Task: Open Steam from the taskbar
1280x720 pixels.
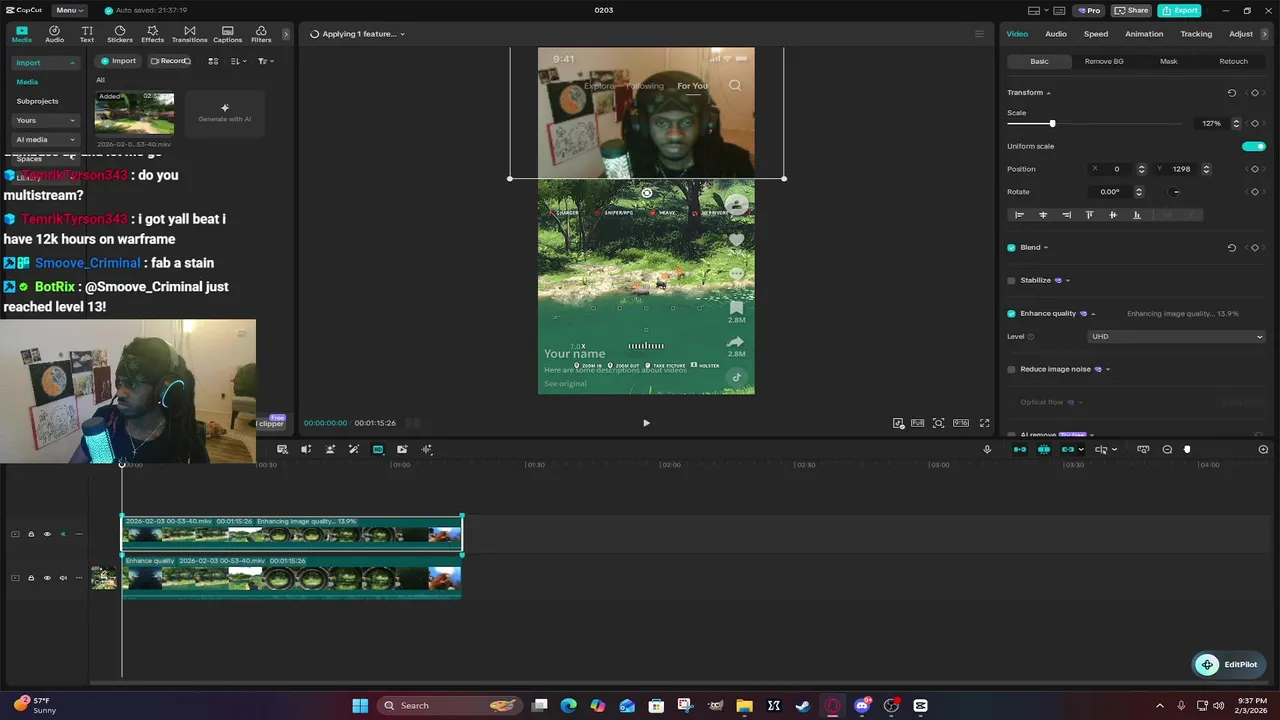Action: [x=803, y=706]
